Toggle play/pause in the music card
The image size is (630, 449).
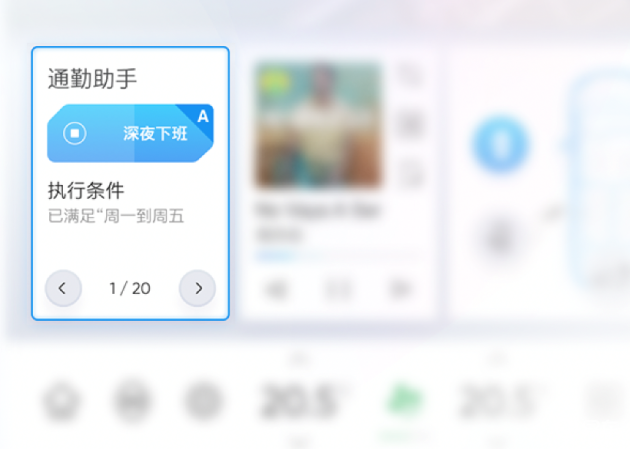click(x=338, y=288)
